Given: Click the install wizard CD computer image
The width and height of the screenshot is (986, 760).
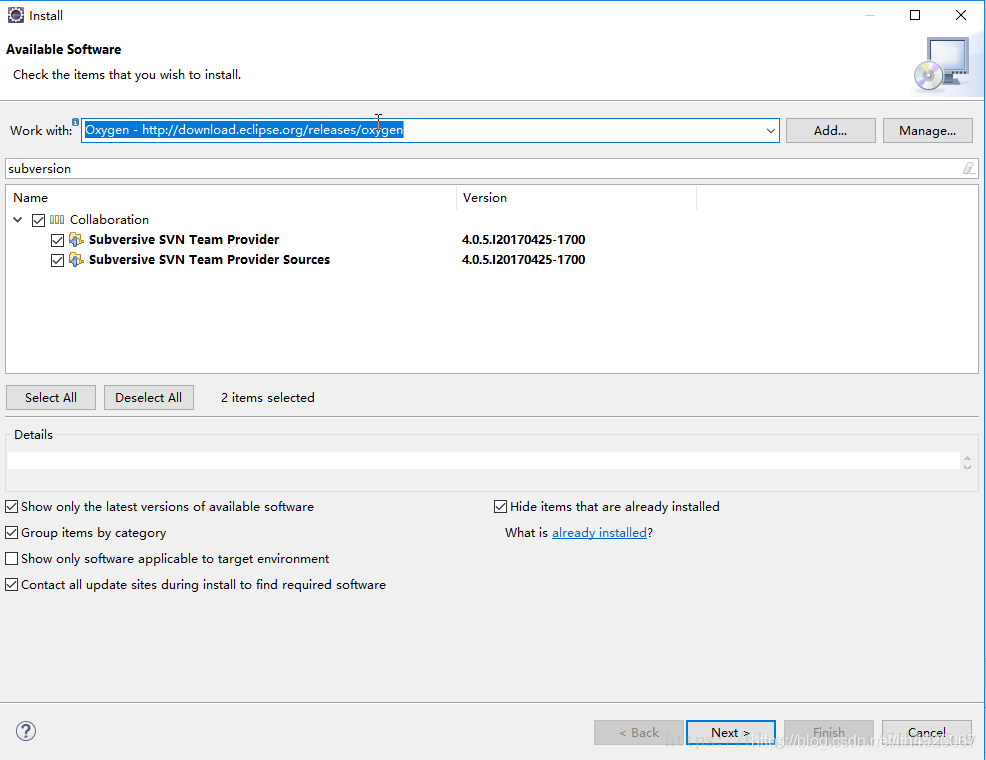Looking at the screenshot, I should (x=941, y=63).
